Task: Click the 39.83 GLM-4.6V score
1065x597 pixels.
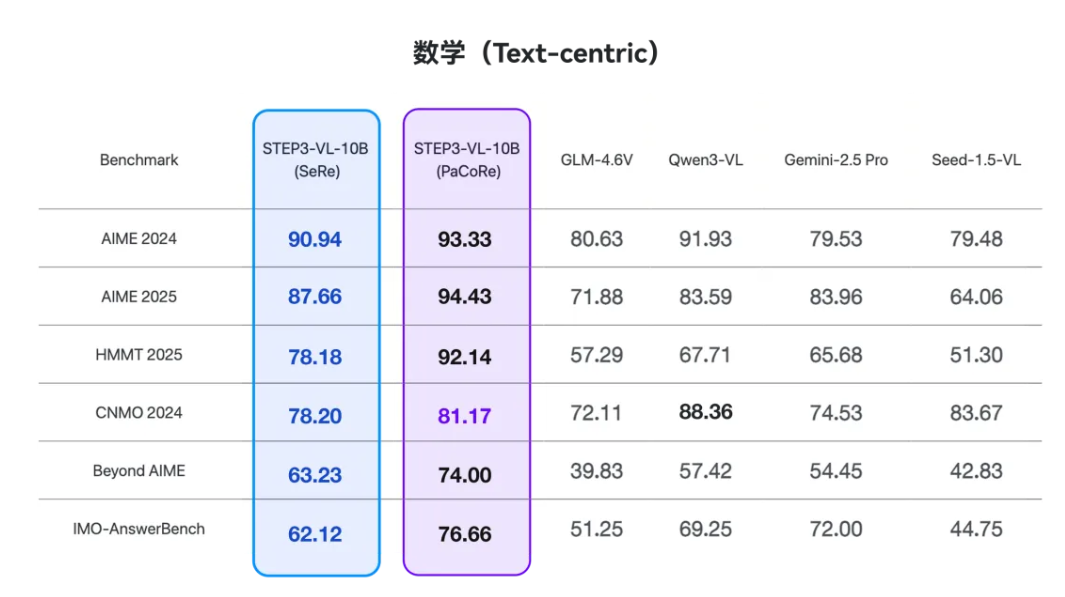Action: (x=596, y=472)
